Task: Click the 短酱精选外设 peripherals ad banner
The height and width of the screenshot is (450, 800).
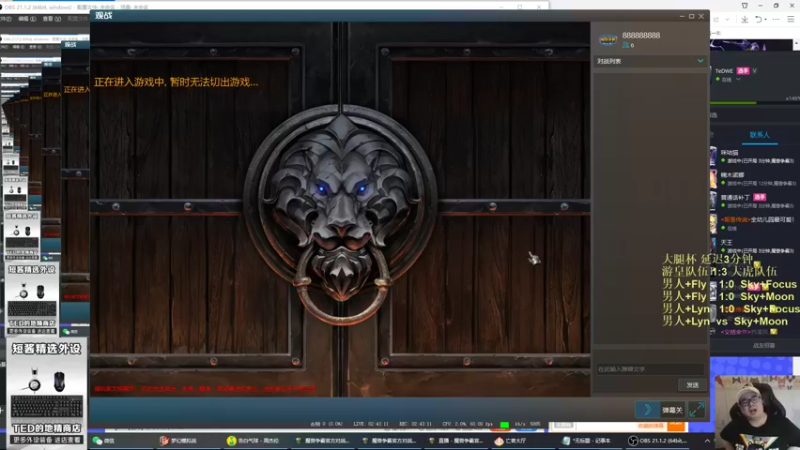Action: pyautogui.click(x=46, y=394)
